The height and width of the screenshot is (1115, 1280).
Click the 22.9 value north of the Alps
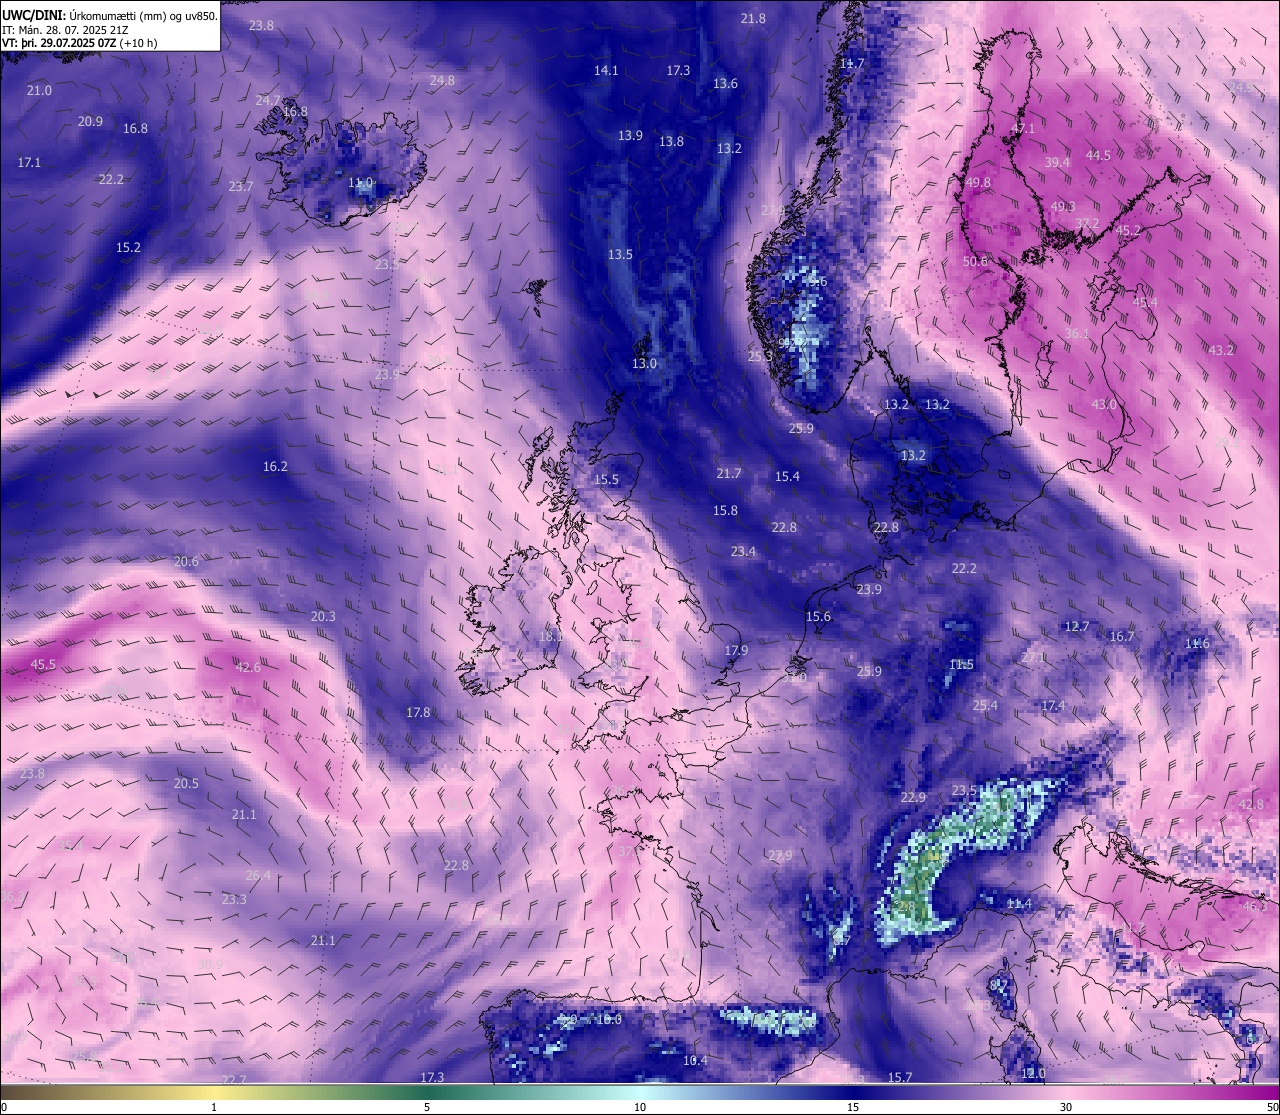913,797
